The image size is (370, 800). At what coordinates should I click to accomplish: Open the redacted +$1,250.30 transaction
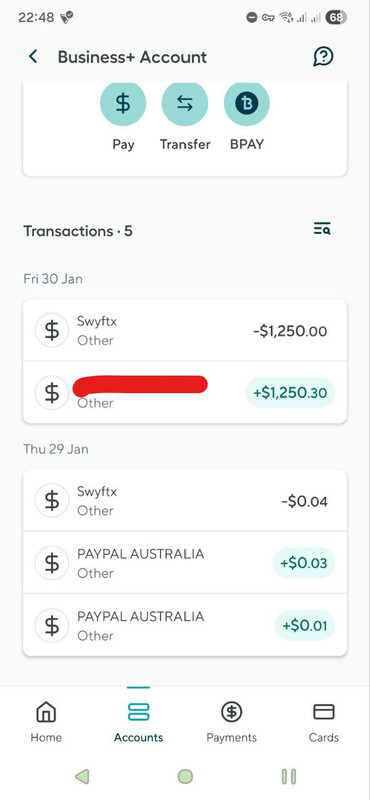(x=185, y=392)
